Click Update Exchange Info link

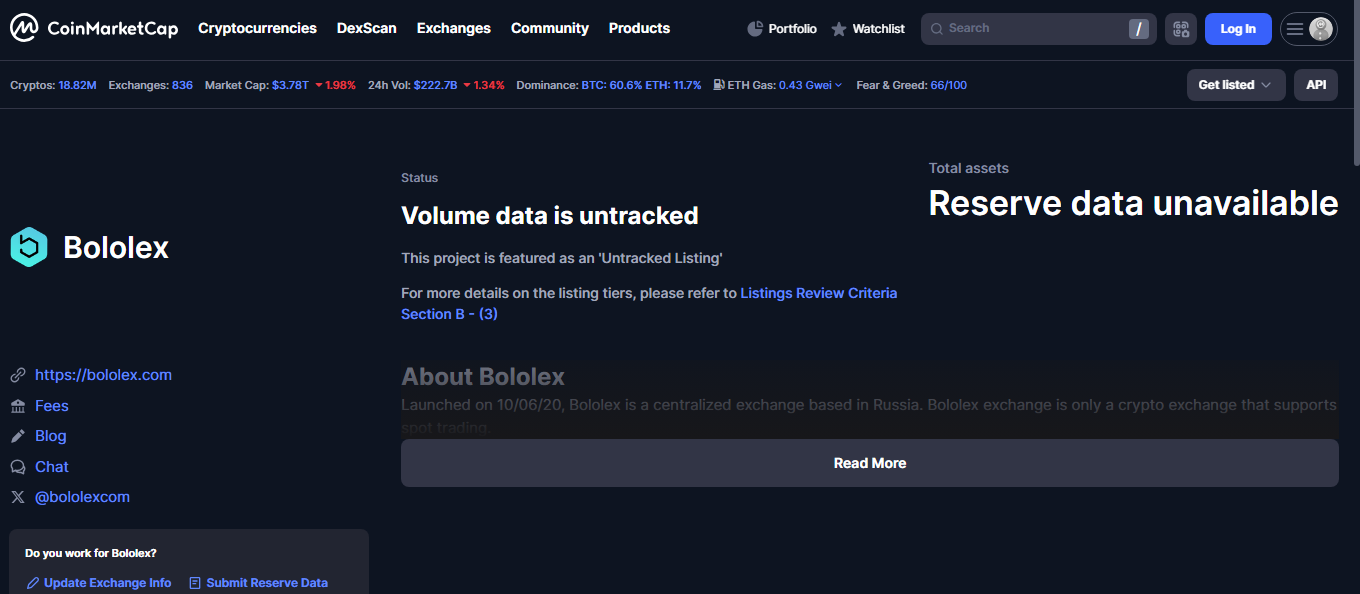click(x=107, y=583)
